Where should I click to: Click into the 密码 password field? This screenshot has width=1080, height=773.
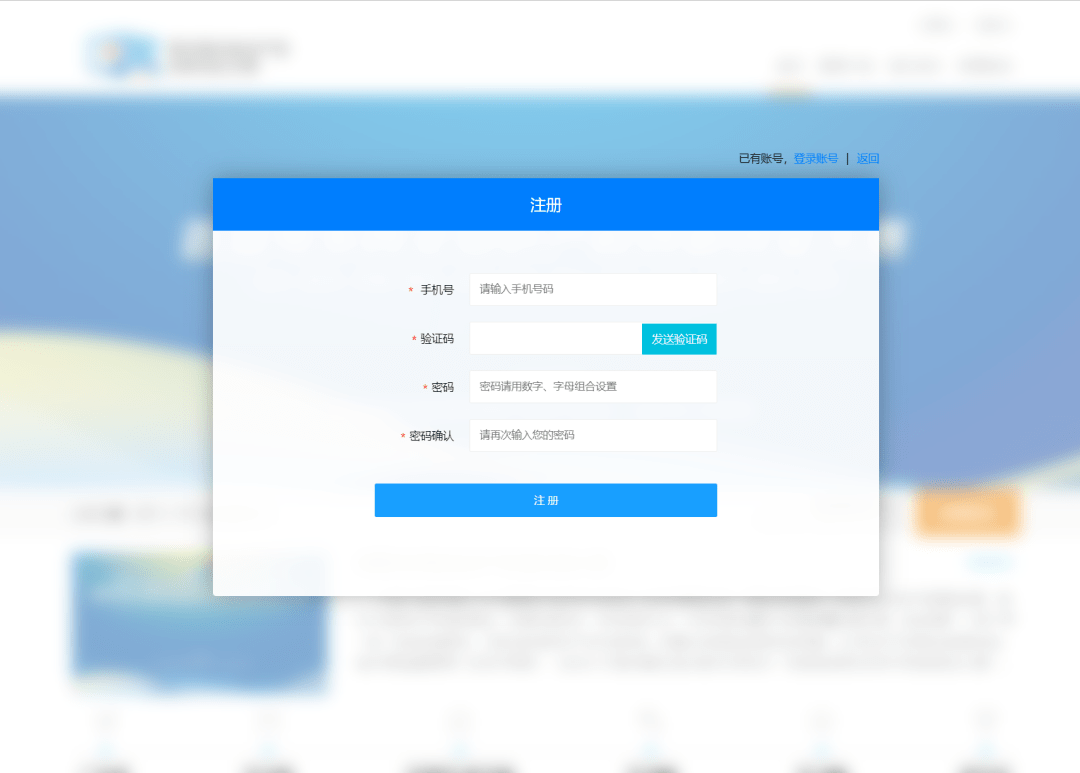[593, 387]
